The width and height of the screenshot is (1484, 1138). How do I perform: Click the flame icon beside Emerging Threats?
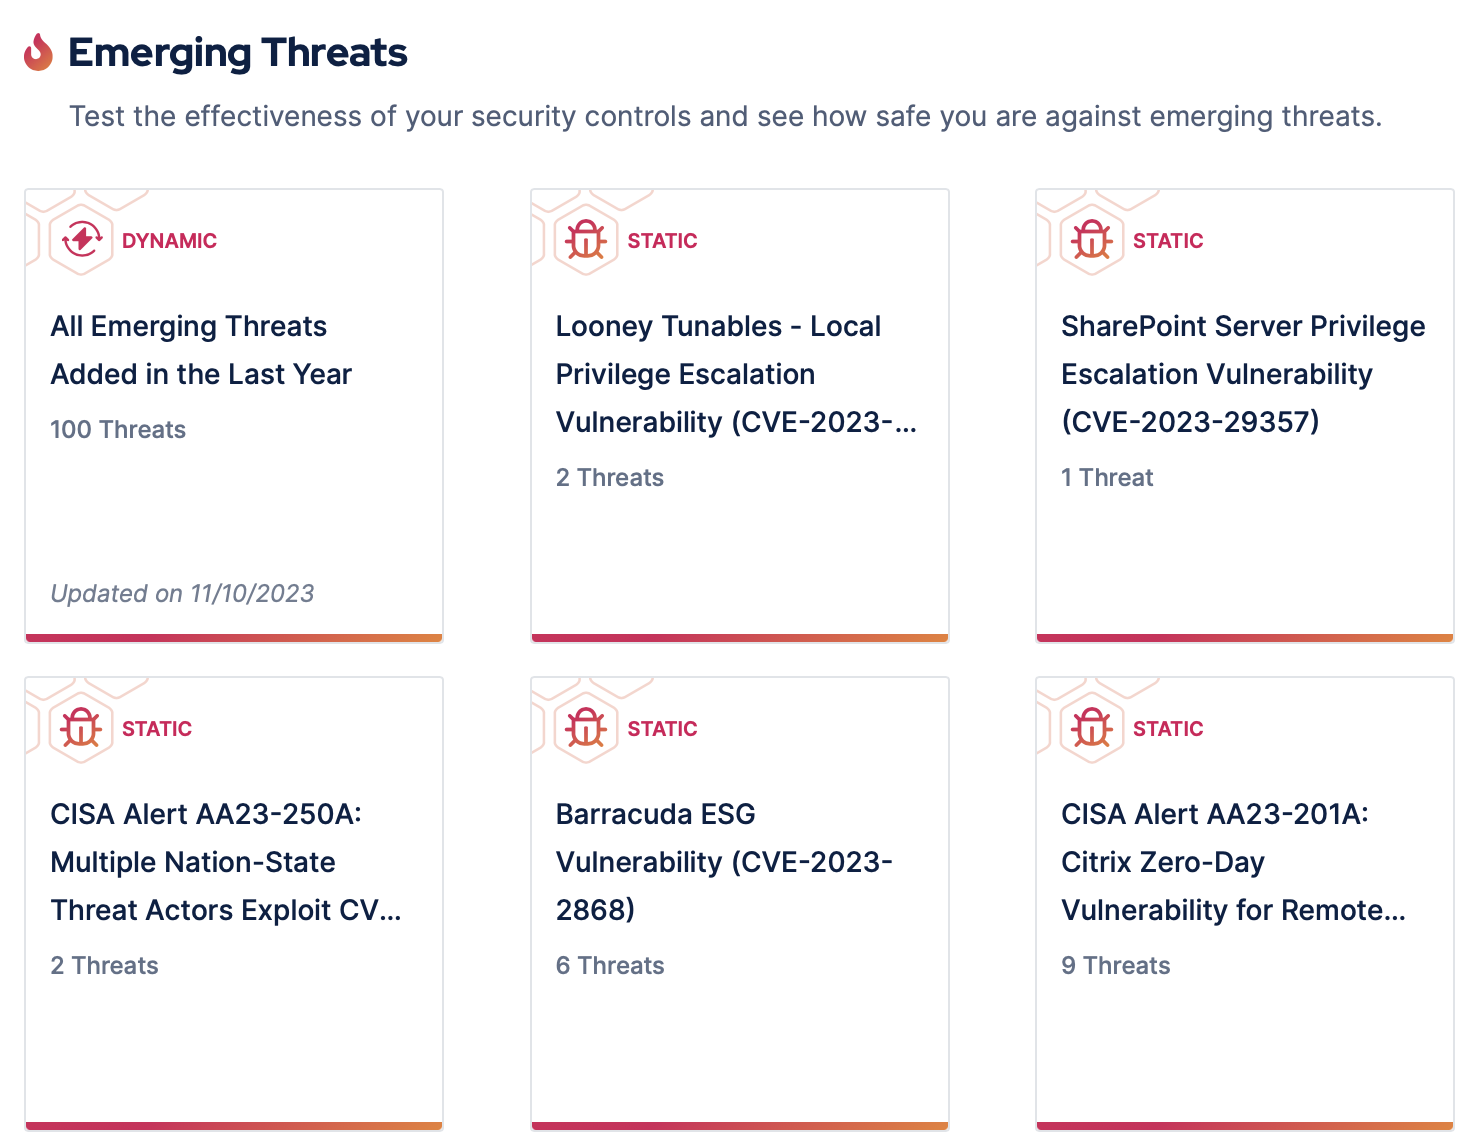pos(38,53)
